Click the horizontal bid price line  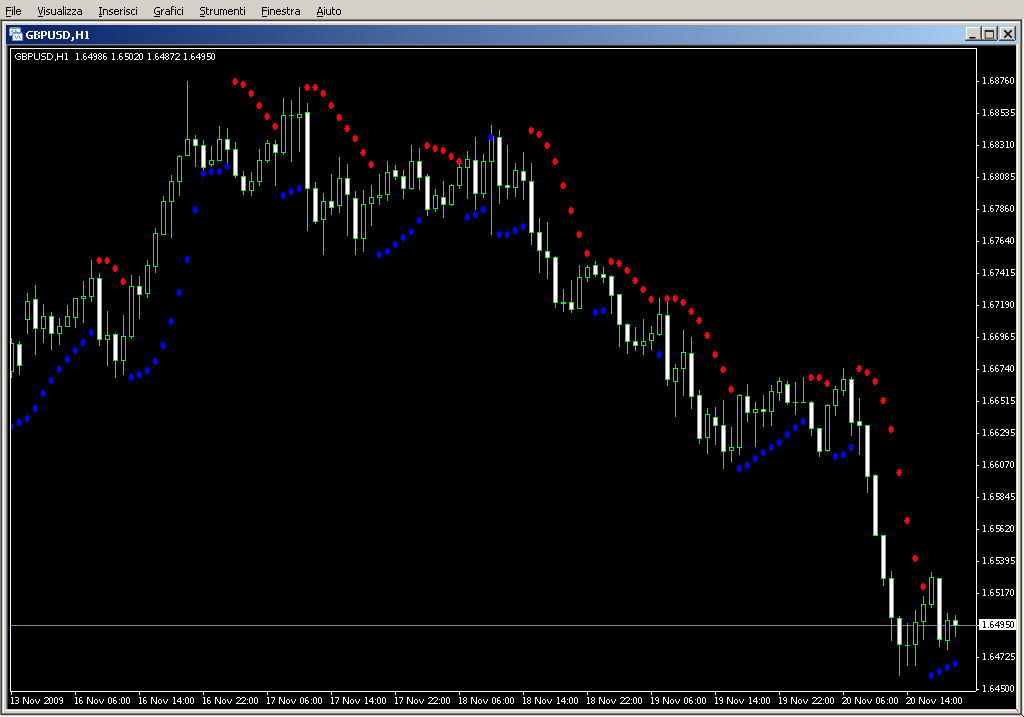click(x=494, y=626)
